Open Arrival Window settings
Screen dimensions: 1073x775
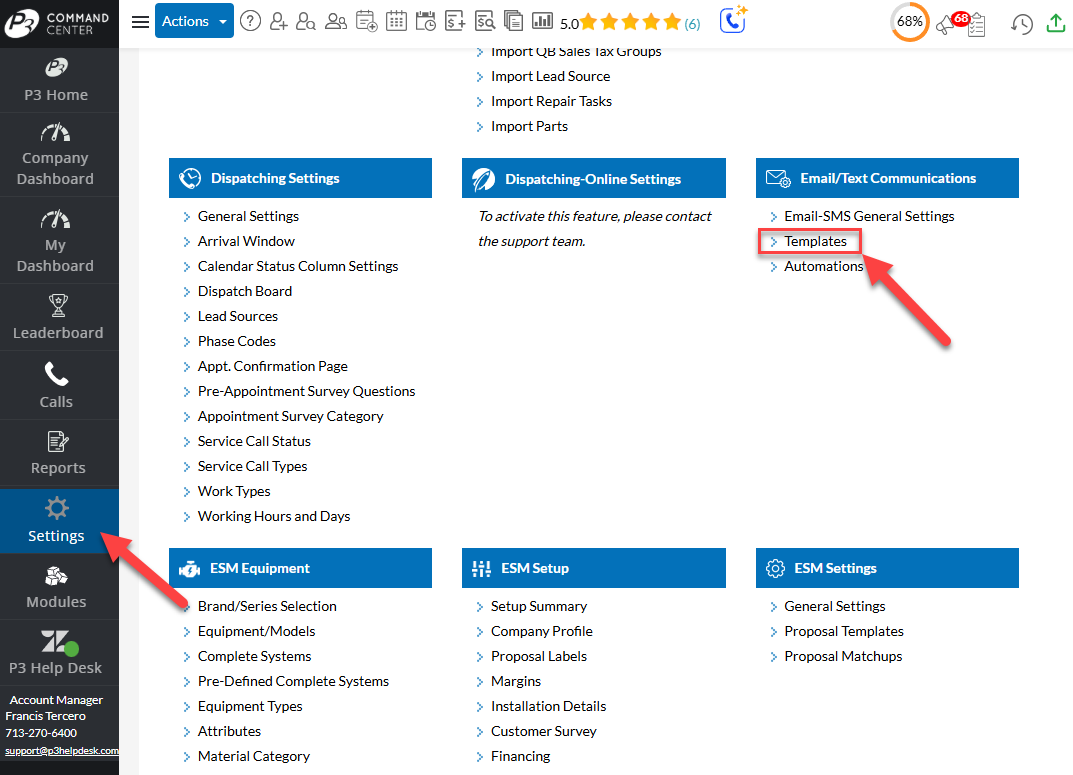click(246, 241)
